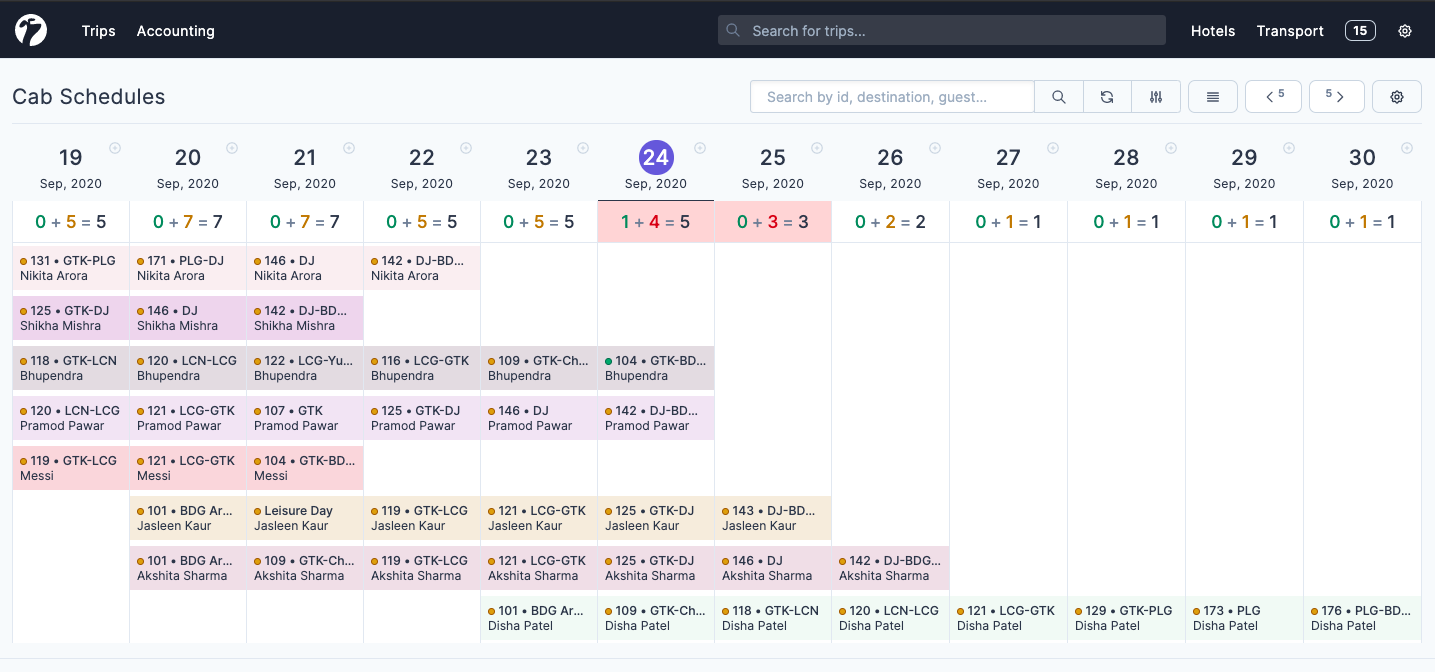Click the target icon above Sep 24
The width and height of the screenshot is (1435, 672).
click(701, 147)
